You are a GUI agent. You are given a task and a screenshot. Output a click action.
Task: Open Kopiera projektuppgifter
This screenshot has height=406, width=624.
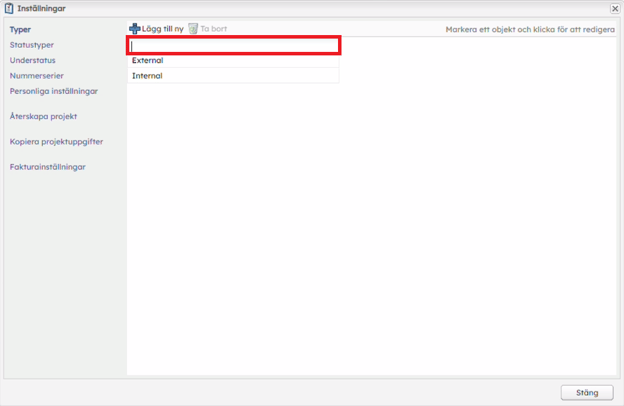[56, 142]
